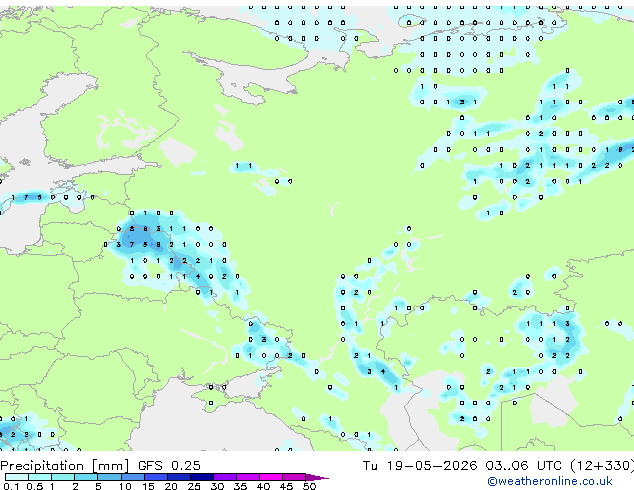The height and width of the screenshot is (490, 634).
Task: Pick the legend value "50"
Action: [309, 486]
